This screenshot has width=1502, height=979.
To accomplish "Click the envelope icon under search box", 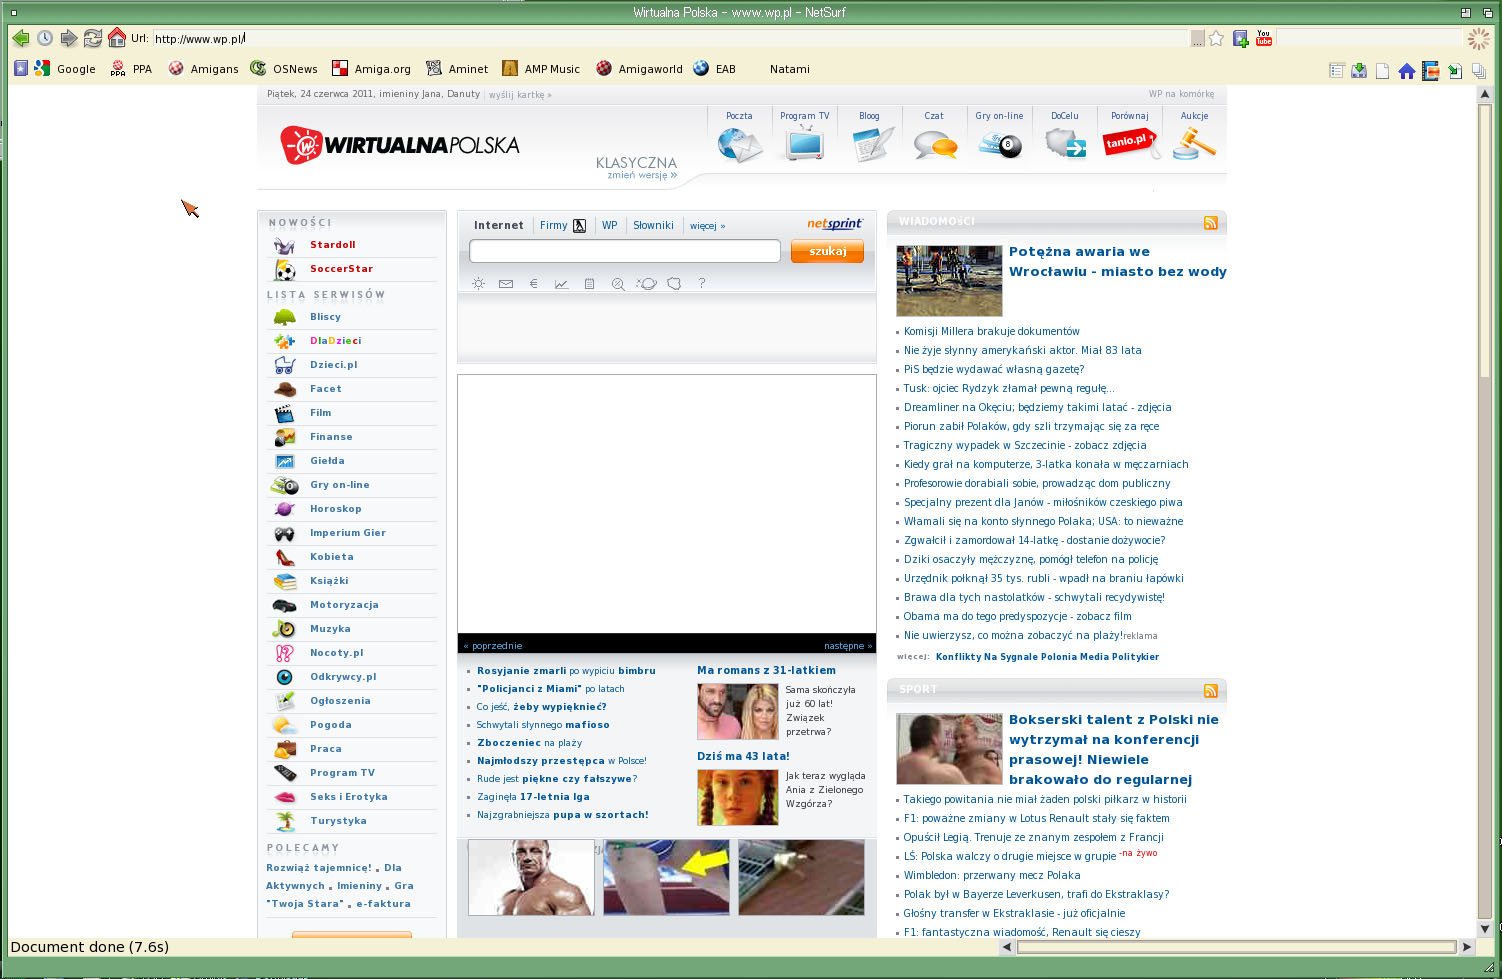I will pos(506,284).
